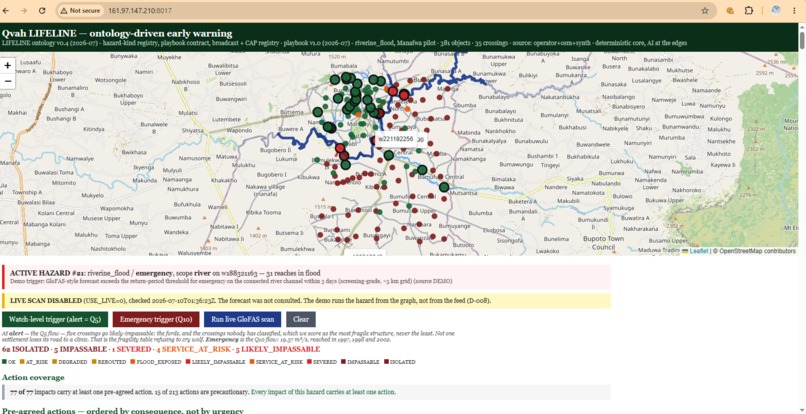Clear the active hazard with Clear button
The image size is (806, 414).
[301, 319]
